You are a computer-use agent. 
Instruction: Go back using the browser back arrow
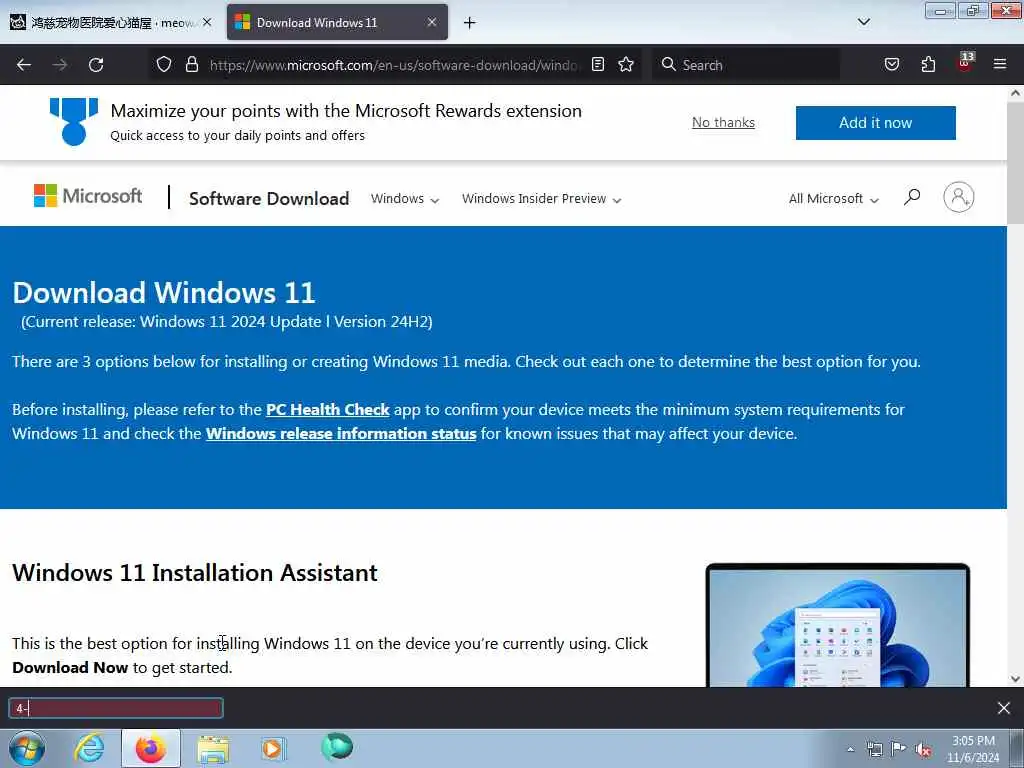tap(24, 65)
